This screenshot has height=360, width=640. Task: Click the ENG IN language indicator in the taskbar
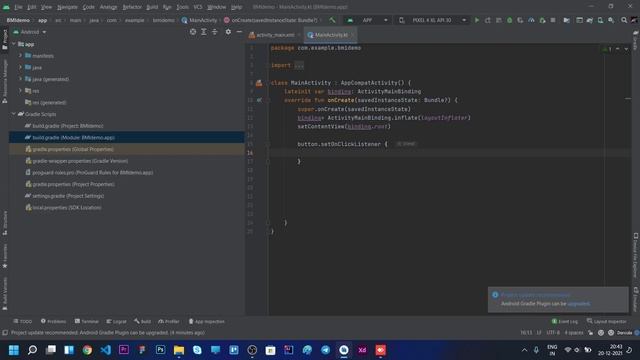point(552,350)
